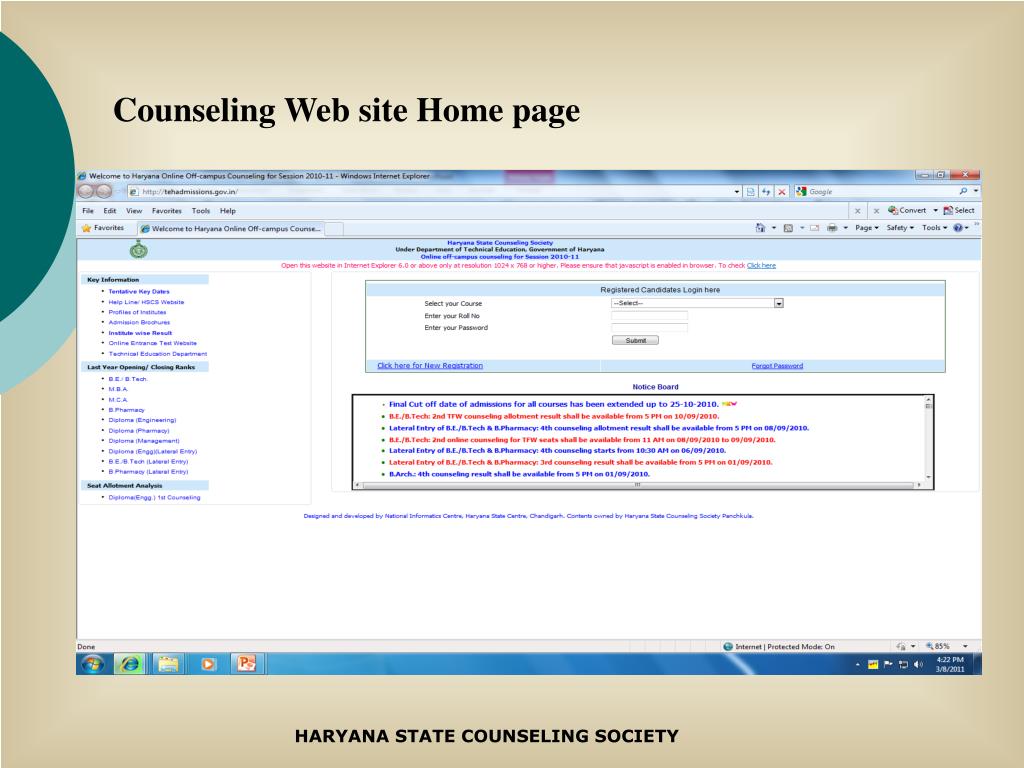Open M.B.A. closing ranks link
The image size is (1024, 768).
click(x=118, y=389)
